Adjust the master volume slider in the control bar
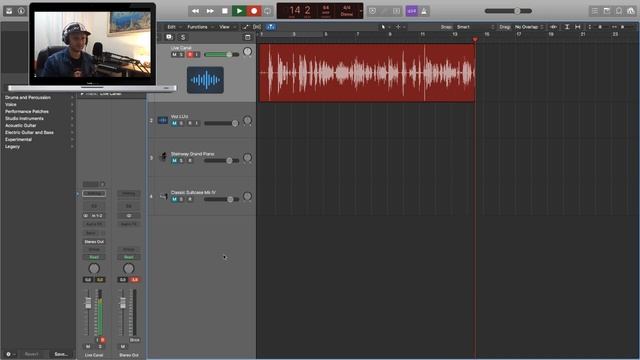Image resolution: width=640 pixels, height=360 pixels. pos(508,11)
